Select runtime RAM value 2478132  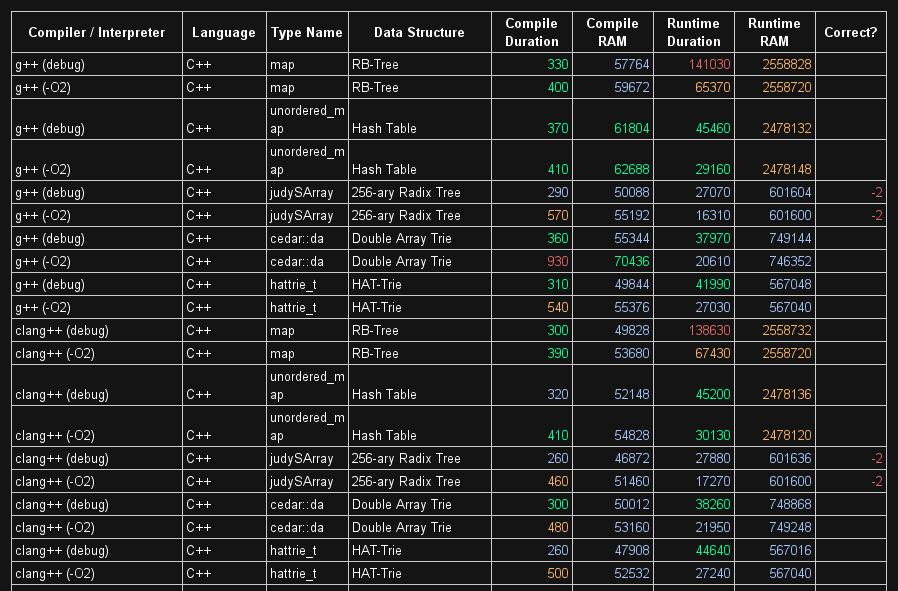click(787, 128)
